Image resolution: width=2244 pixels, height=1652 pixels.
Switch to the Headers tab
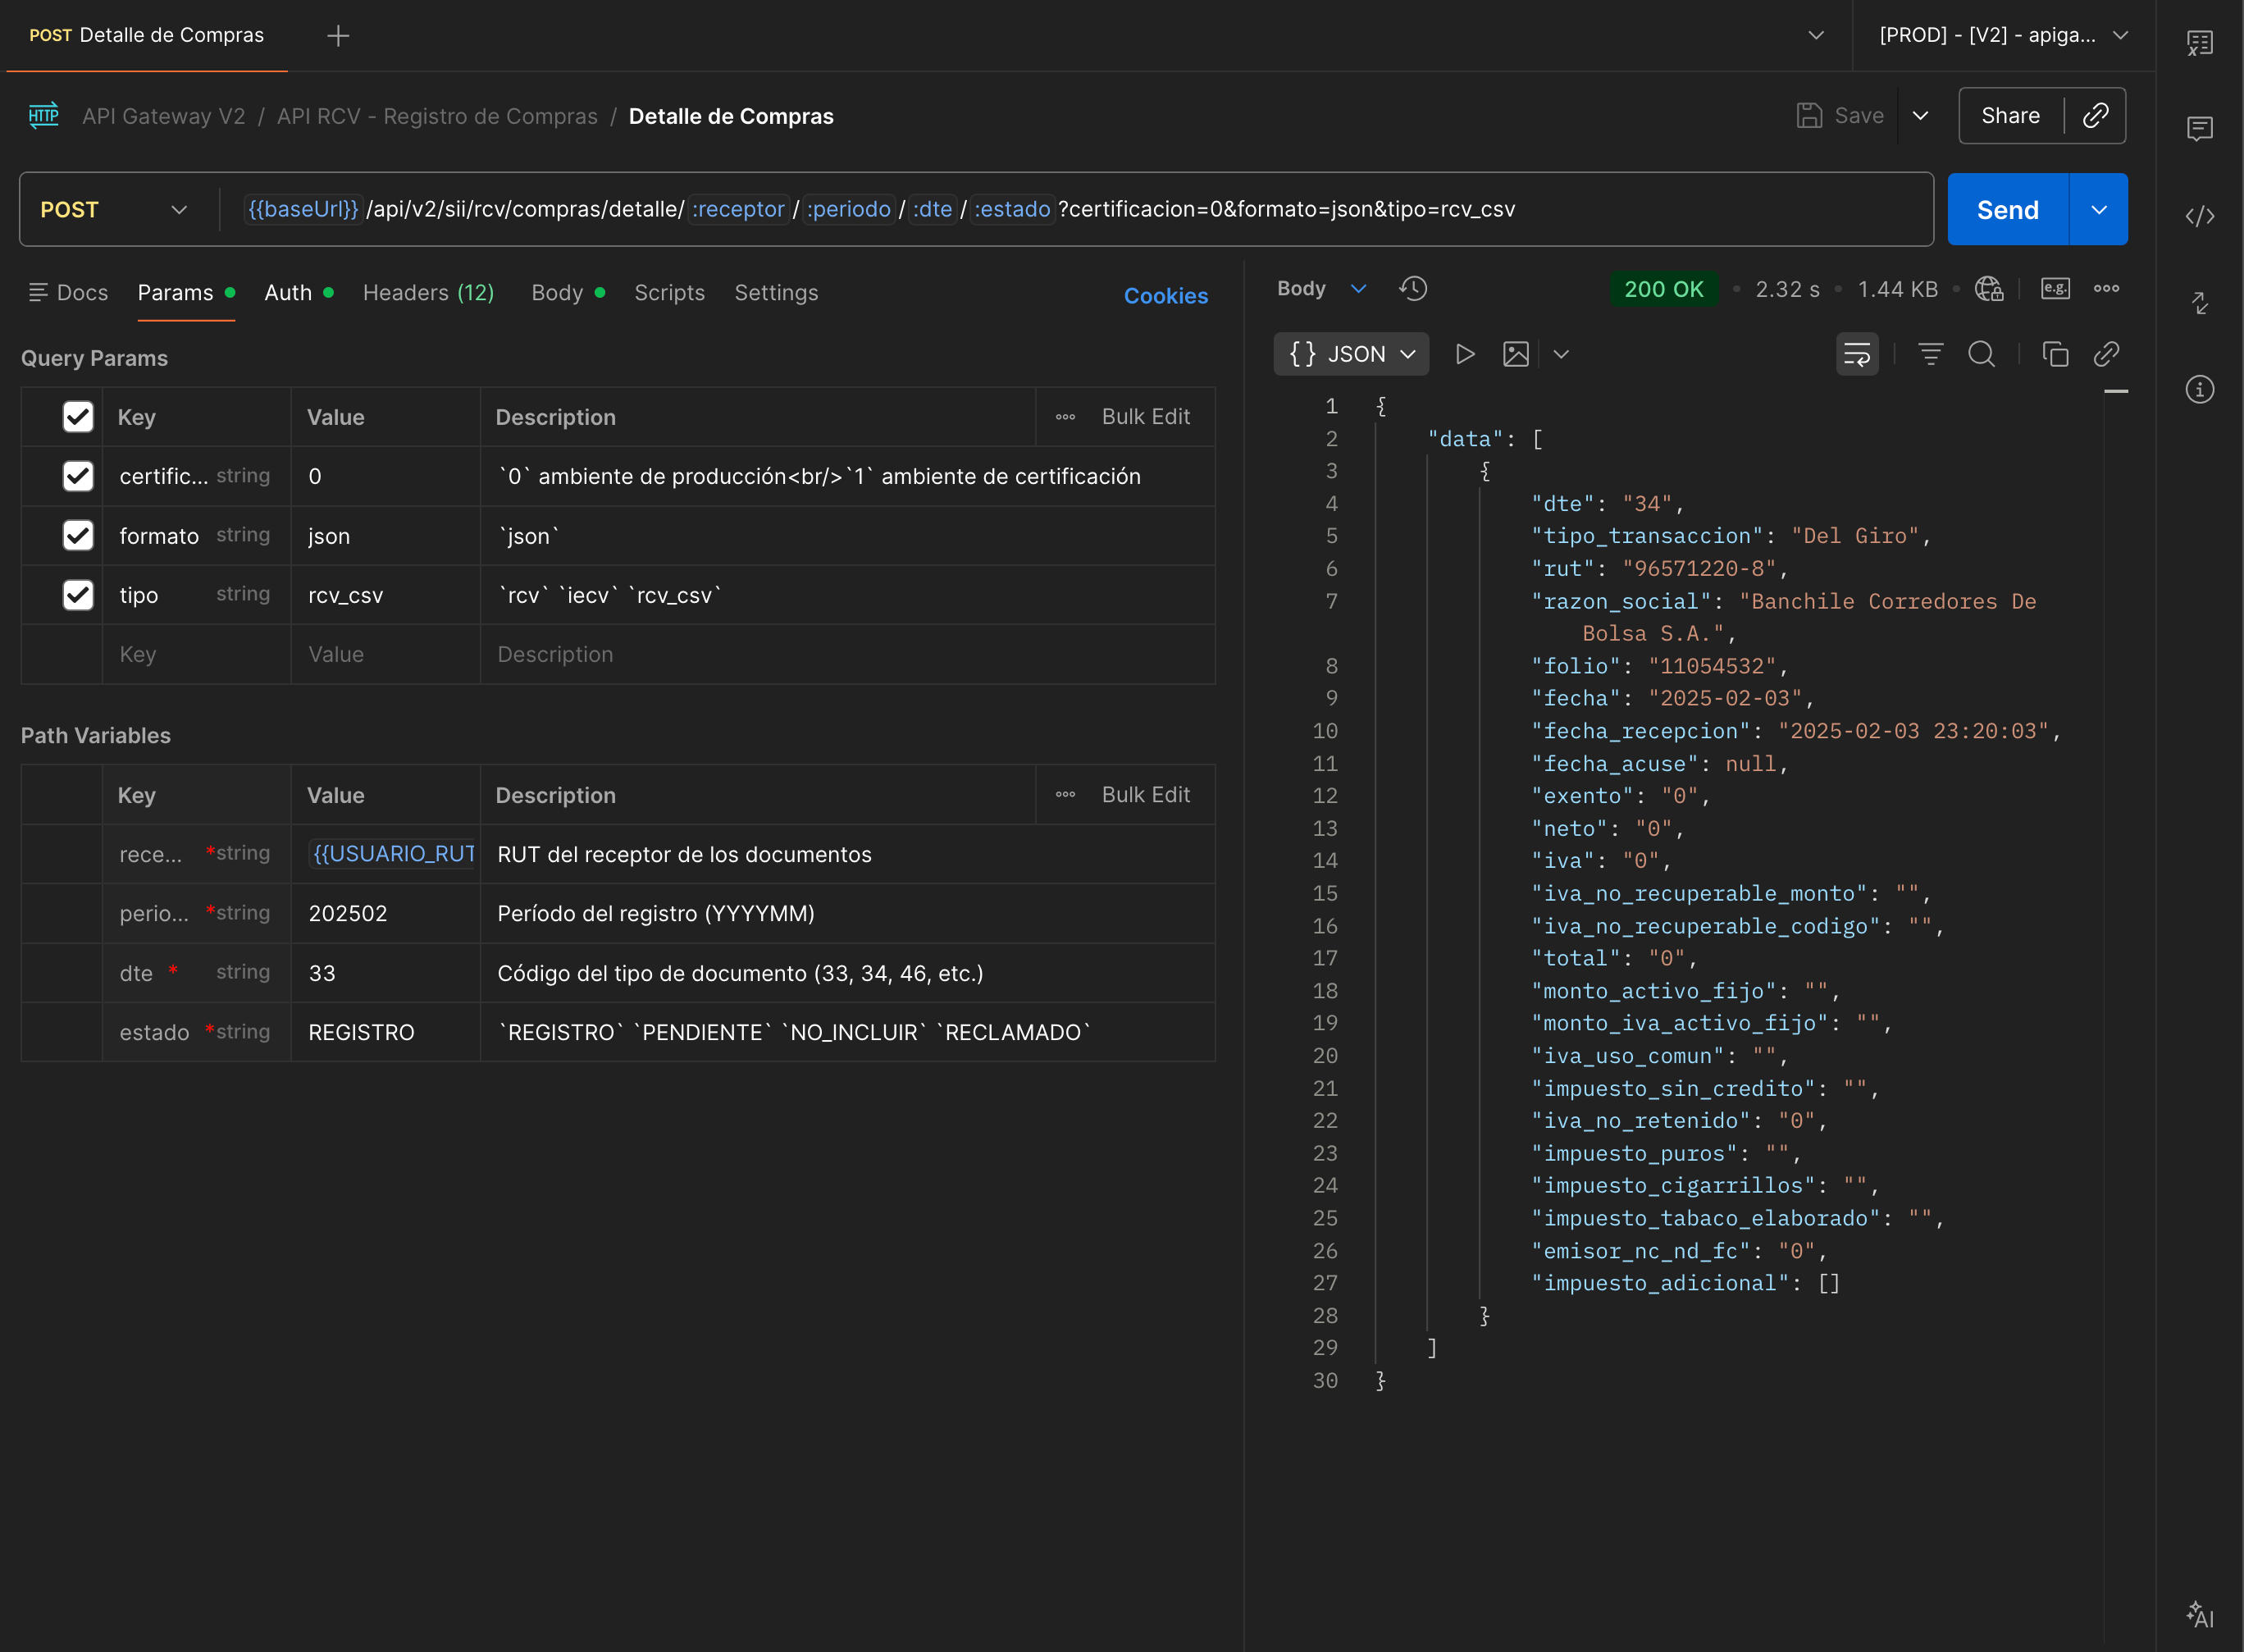click(x=428, y=293)
